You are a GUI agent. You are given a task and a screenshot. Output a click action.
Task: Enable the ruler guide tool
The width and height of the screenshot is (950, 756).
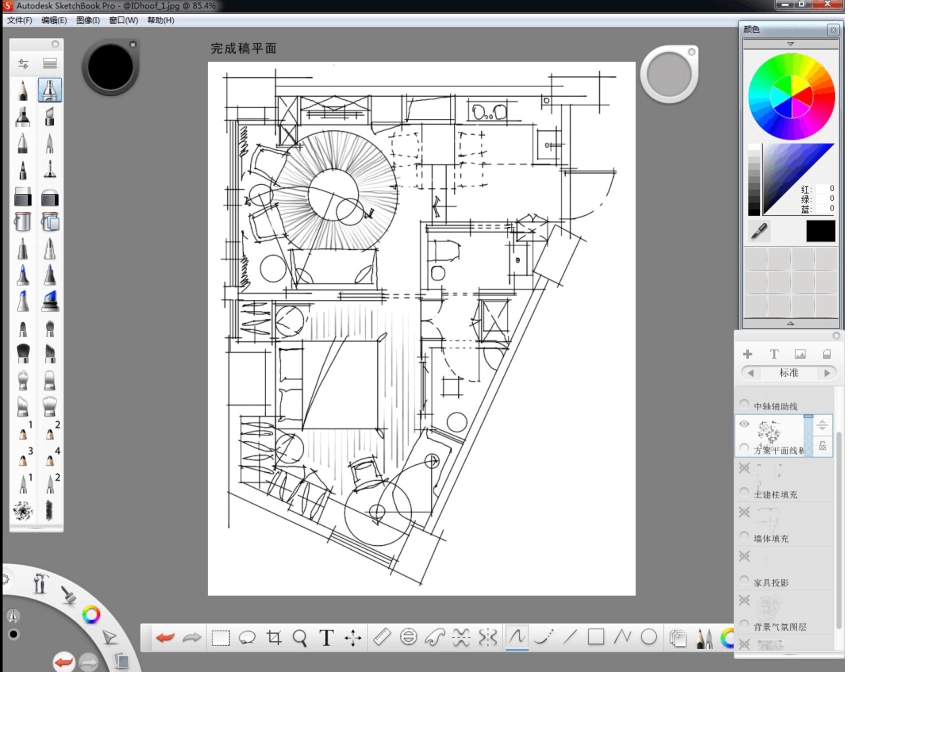[382, 637]
